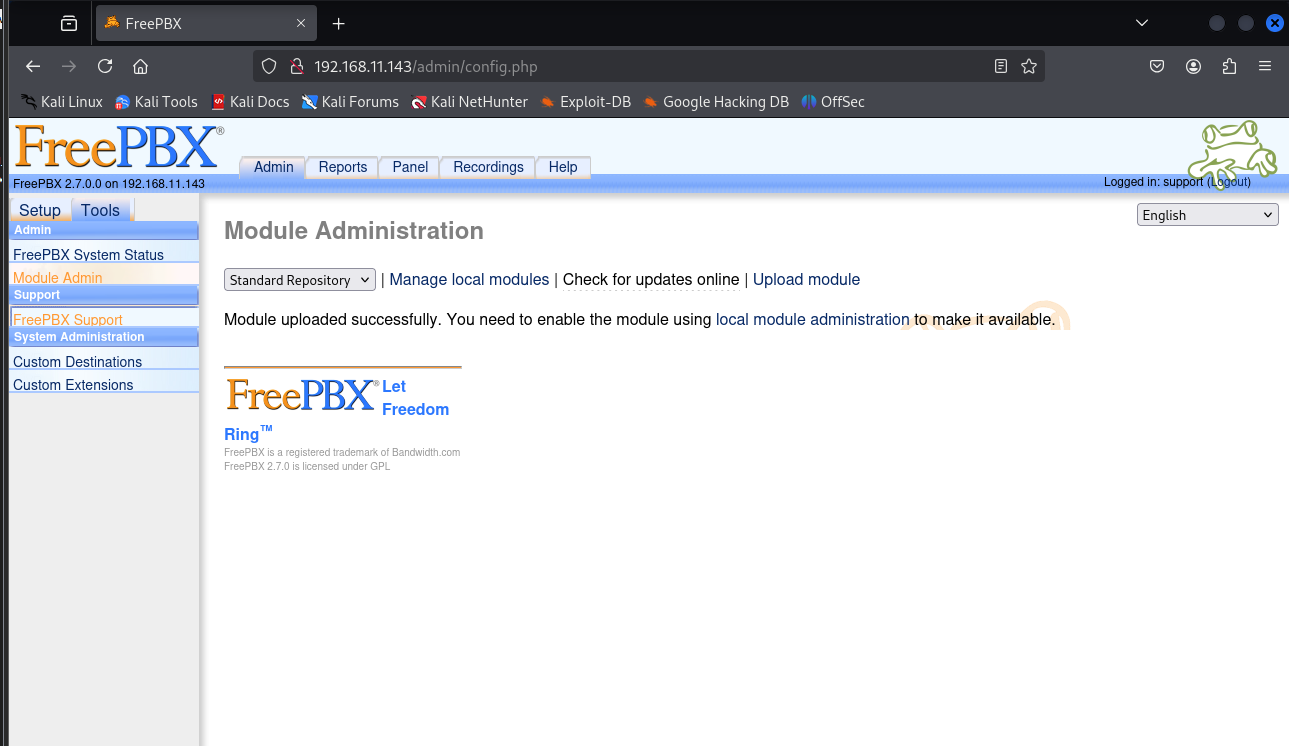1289x746 pixels.
Task: Switch to the Reports tab
Action: [x=343, y=167]
